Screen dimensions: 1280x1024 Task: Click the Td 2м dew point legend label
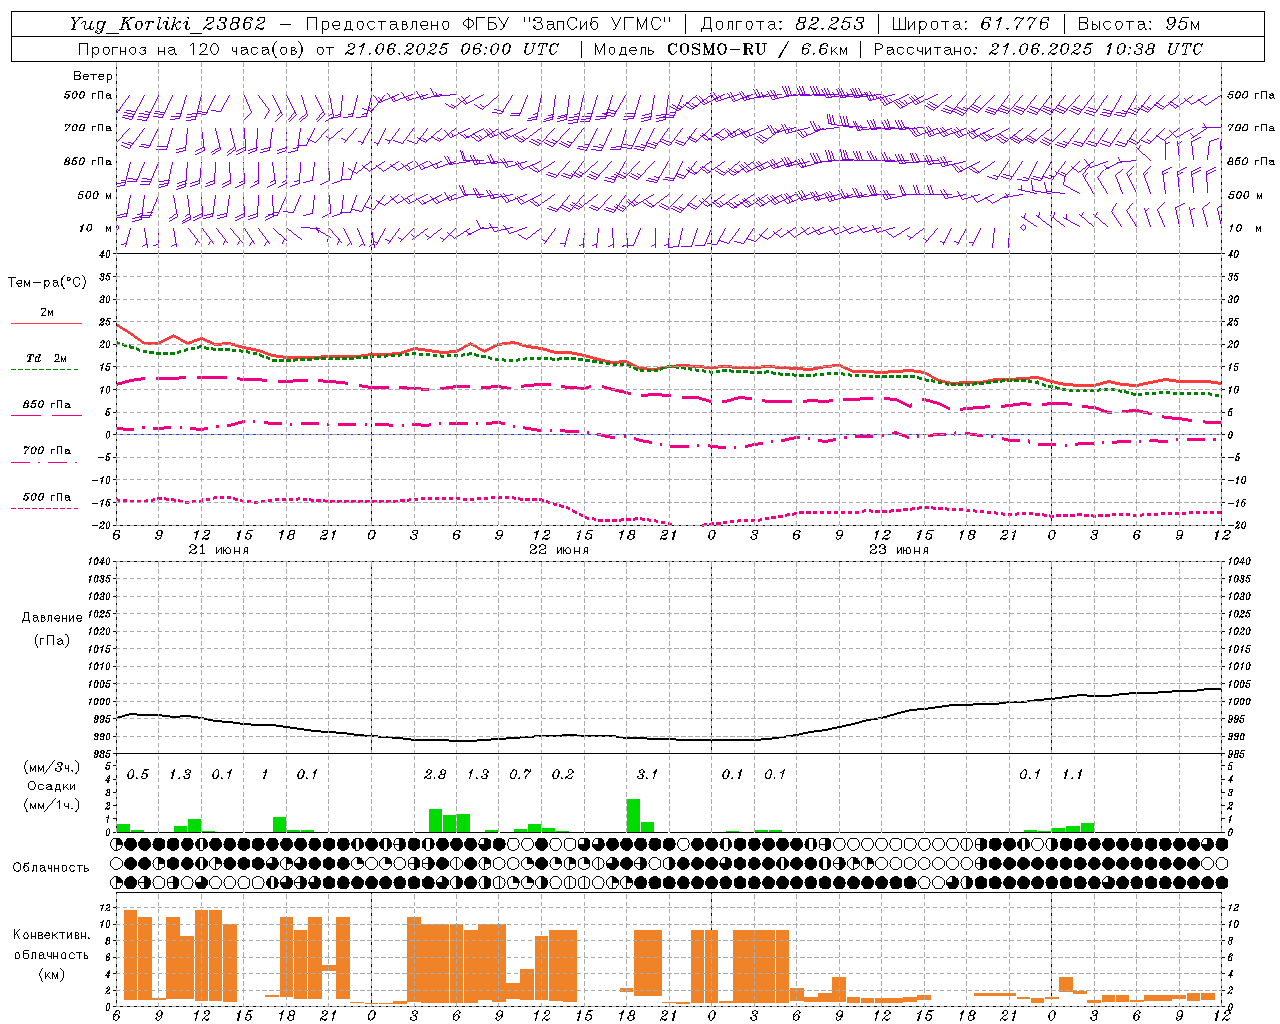coord(46,358)
